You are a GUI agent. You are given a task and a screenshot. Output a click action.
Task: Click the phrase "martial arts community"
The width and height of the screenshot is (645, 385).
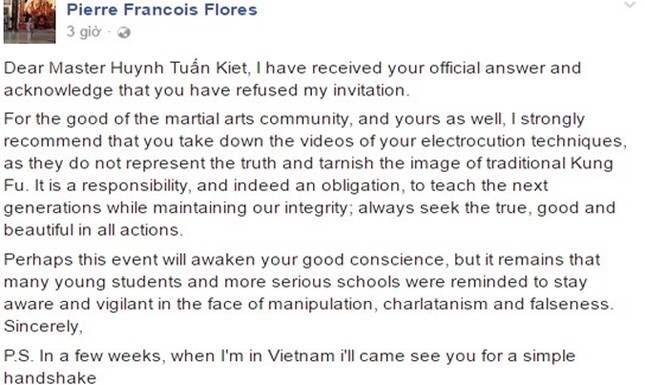(x=258, y=119)
